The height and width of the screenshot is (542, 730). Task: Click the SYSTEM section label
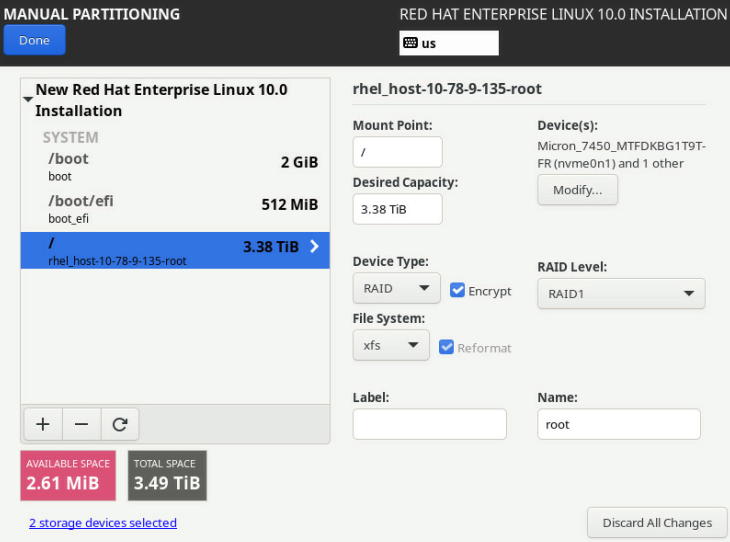(x=71, y=137)
